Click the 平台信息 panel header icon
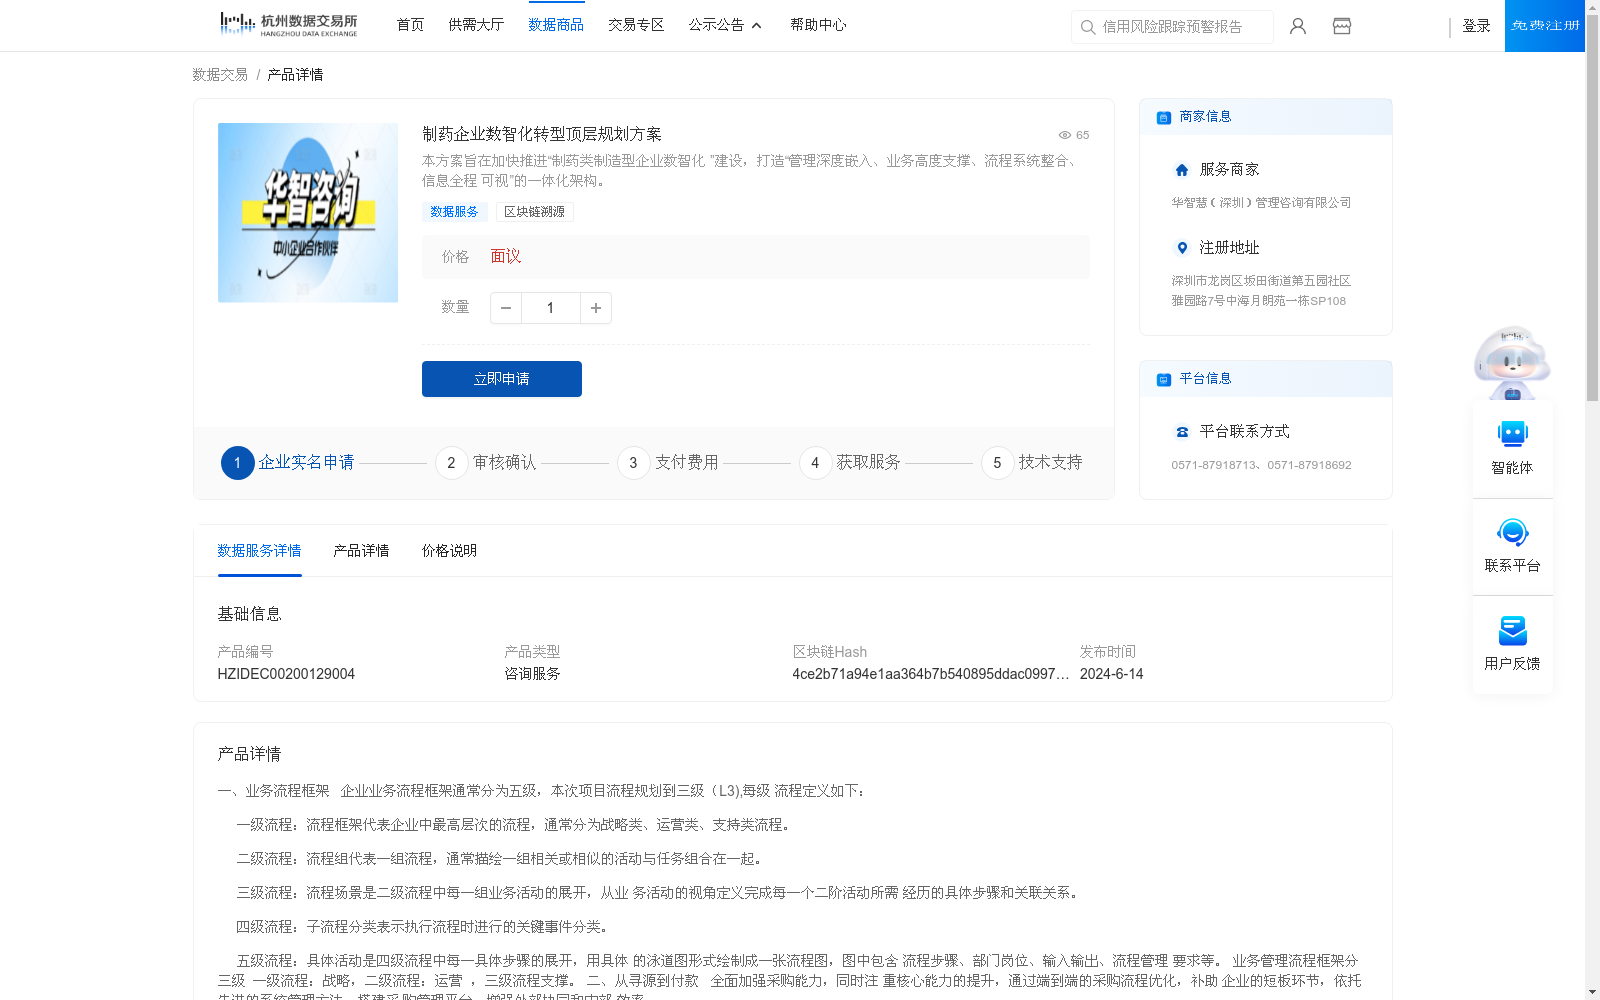1600x1000 pixels. (x=1164, y=379)
